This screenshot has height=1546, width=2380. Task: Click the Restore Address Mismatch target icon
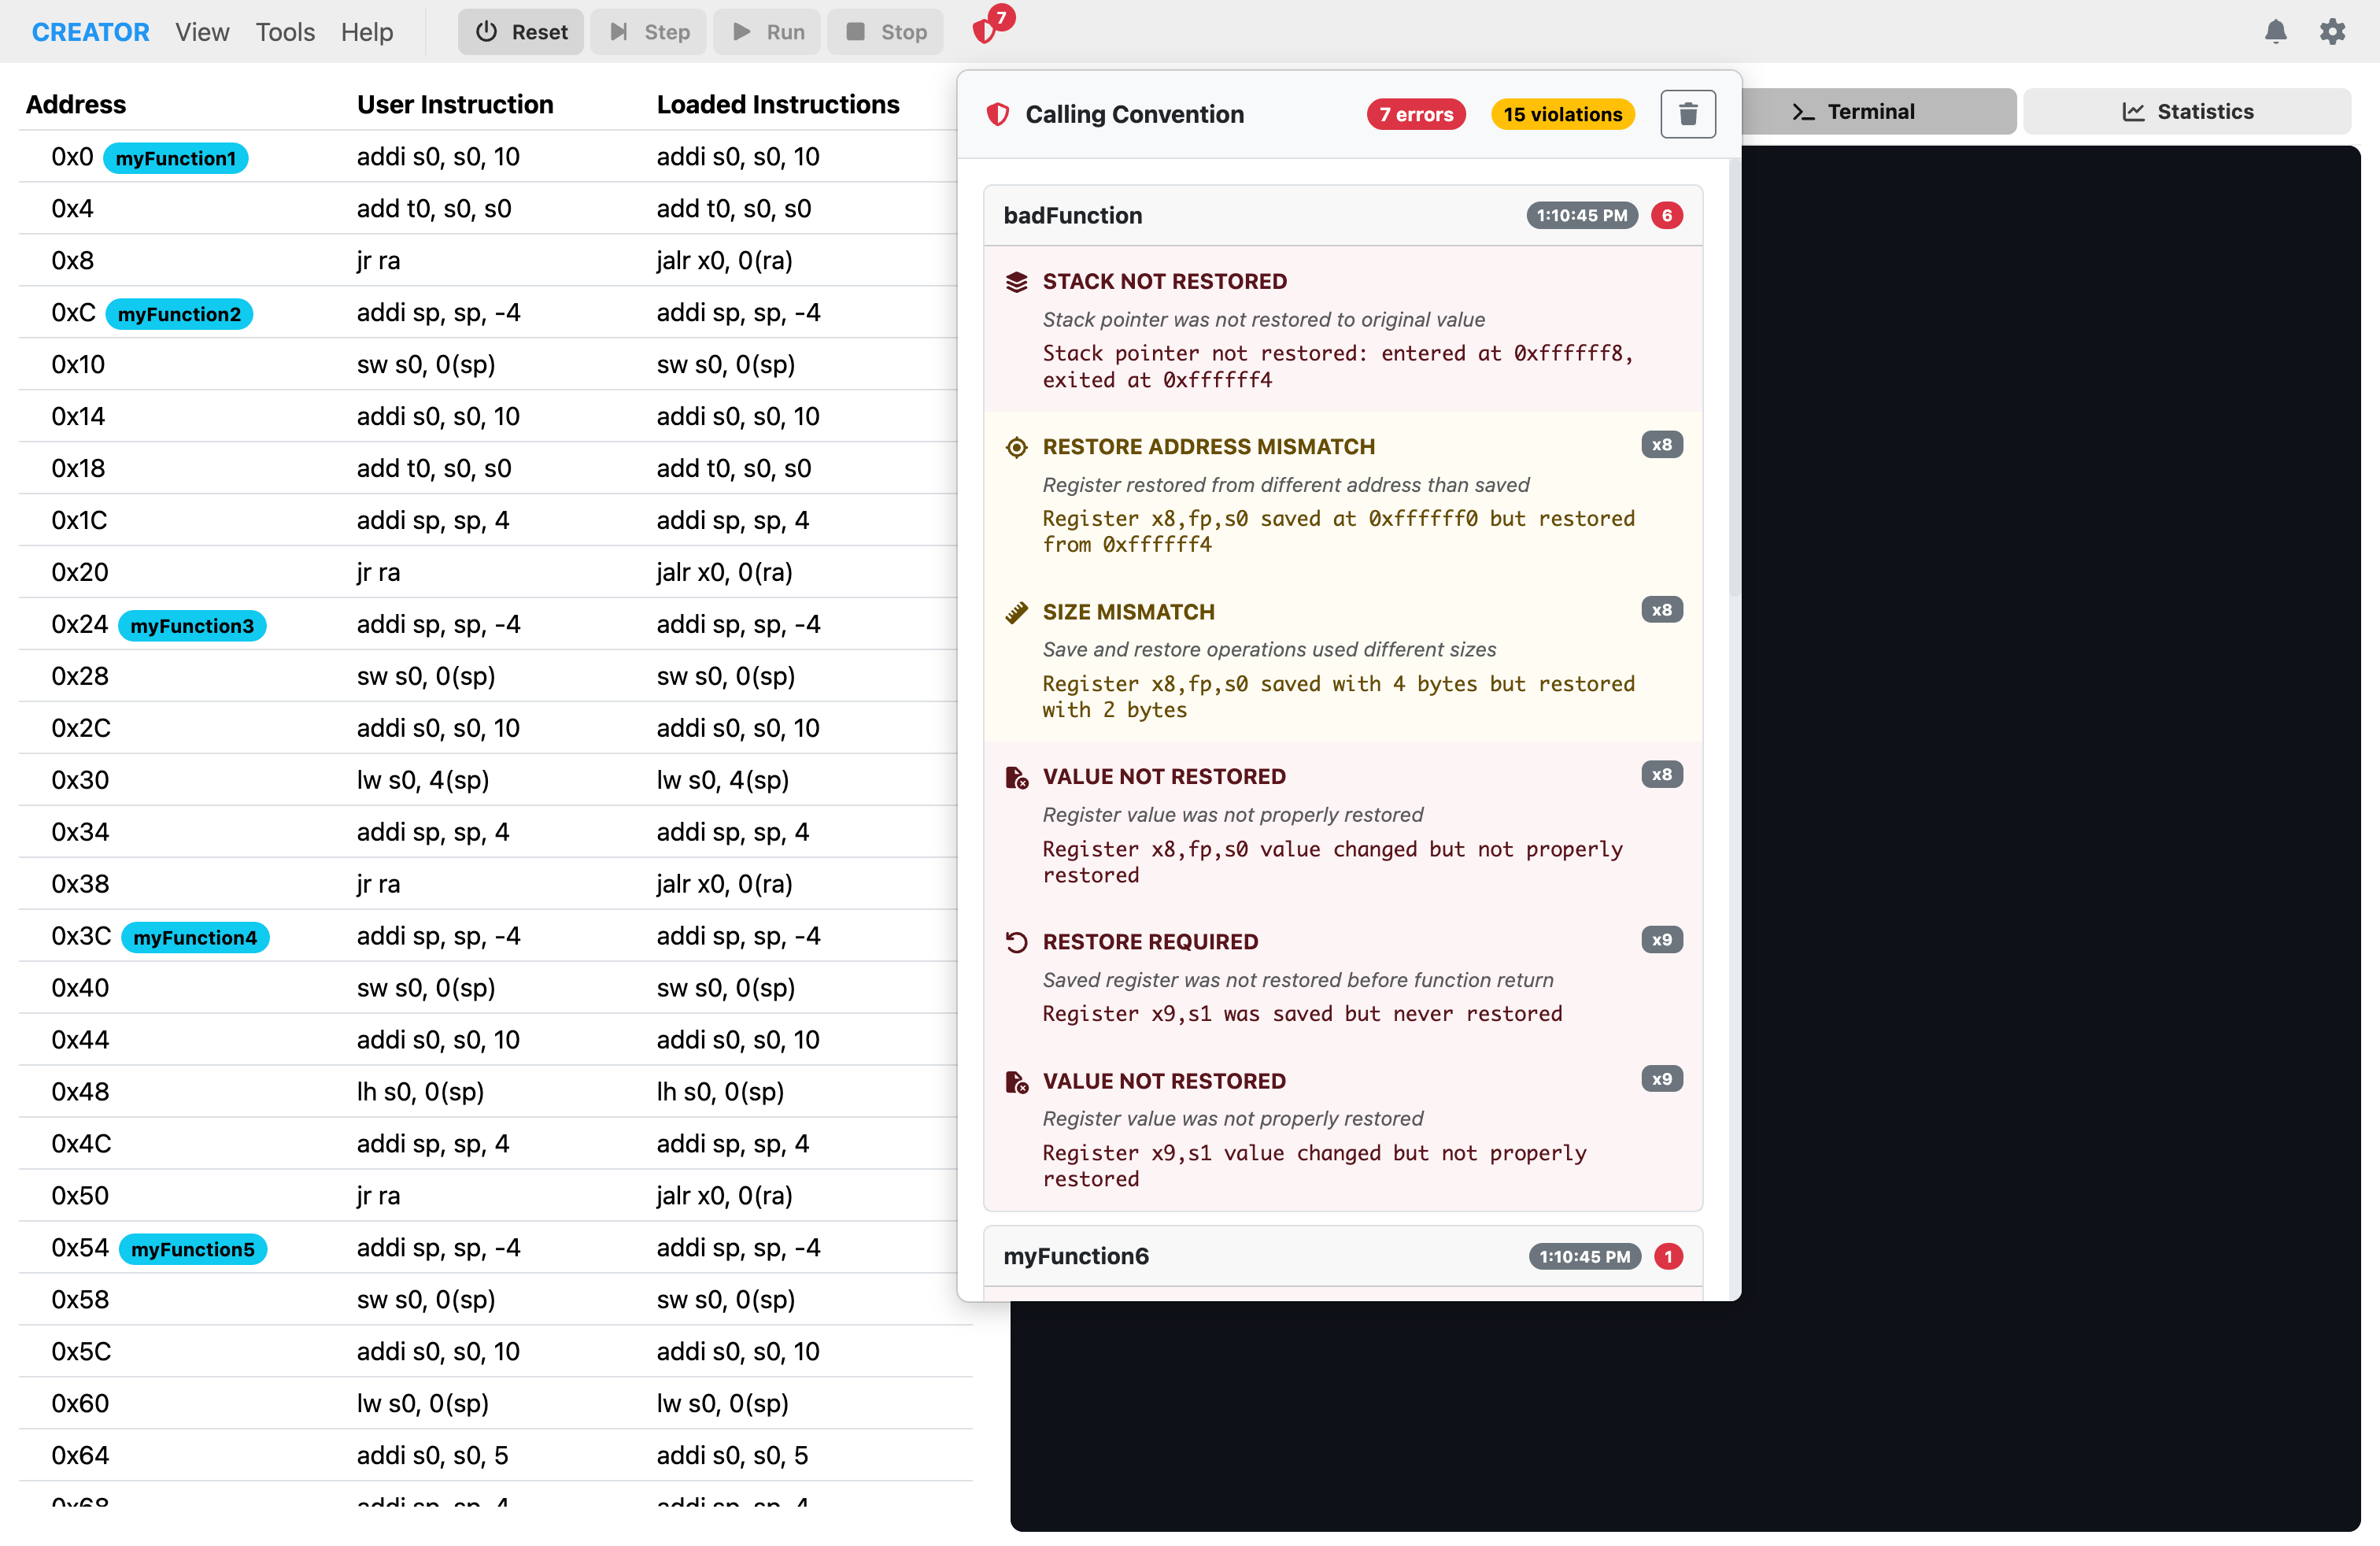[x=1016, y=447]
